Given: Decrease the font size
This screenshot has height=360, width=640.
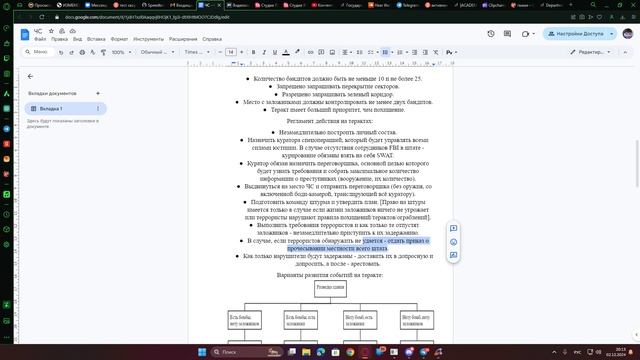Looking at the screenshot, I should [x=220, y=52].
